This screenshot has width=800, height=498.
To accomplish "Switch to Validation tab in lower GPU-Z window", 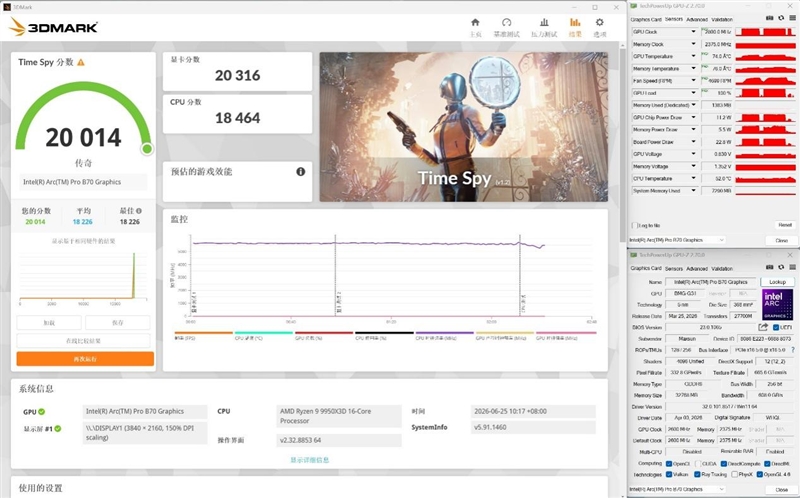I will [x=722, y=268].
